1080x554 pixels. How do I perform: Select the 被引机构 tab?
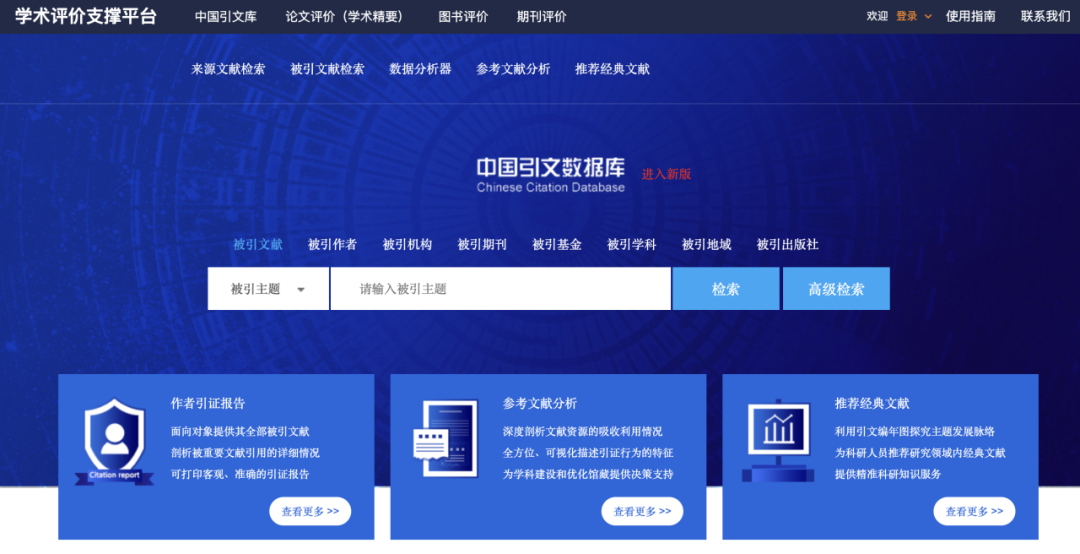[x=407, y=245]
